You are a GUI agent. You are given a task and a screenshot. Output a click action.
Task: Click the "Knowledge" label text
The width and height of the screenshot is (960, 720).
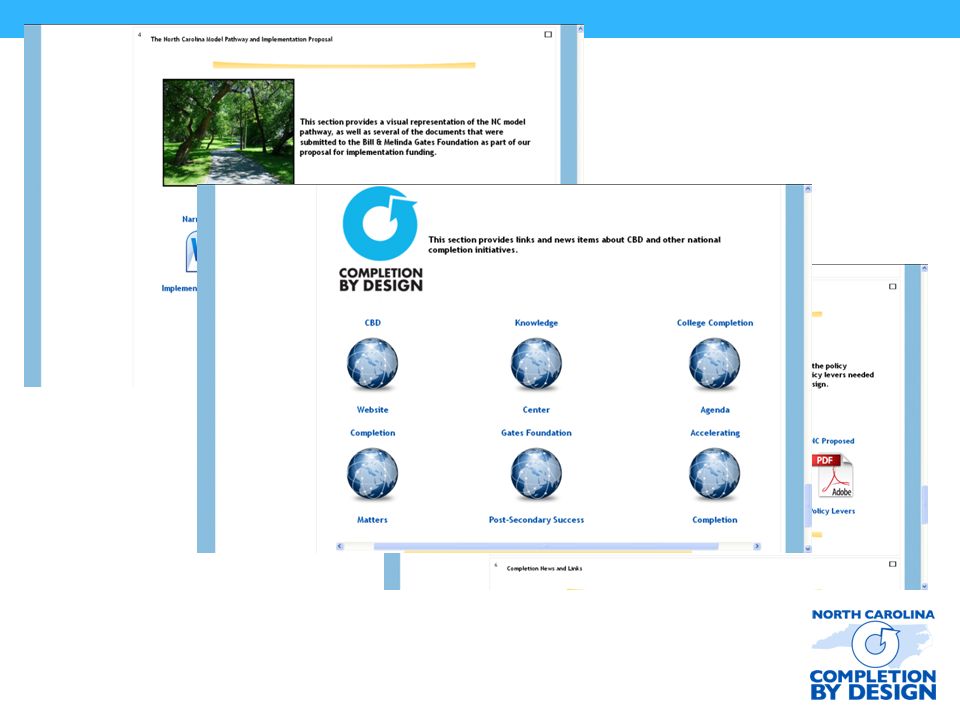click(536, 323)
